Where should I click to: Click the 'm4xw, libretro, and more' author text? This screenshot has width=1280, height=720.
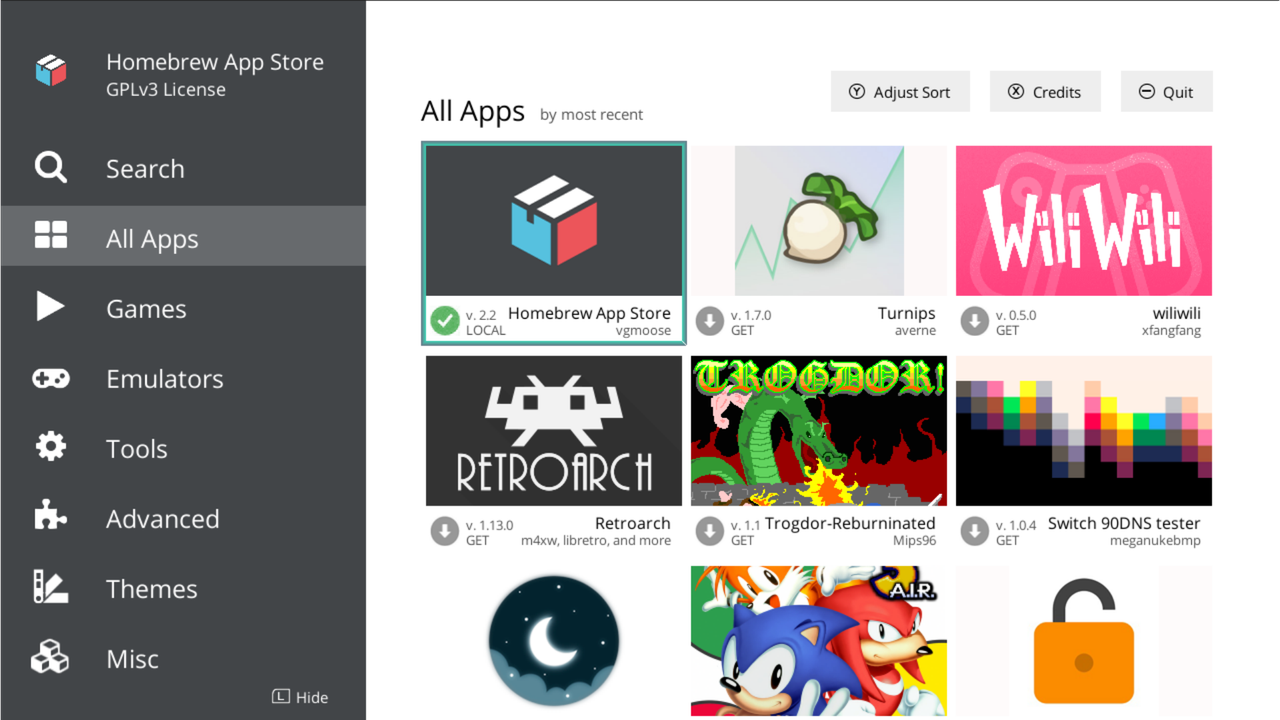[596, 541]
